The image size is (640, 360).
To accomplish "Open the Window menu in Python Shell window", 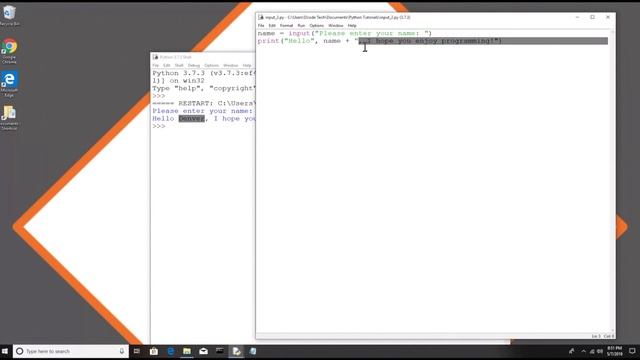I will point(230,65).
